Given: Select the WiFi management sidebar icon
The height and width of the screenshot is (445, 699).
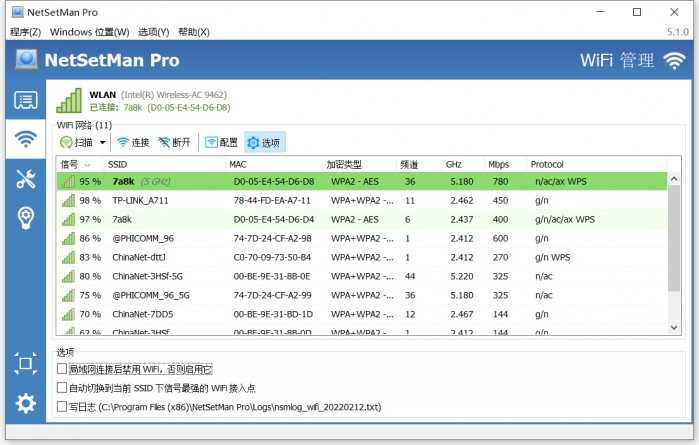Looking at the screenshot, I should click(x=26, y=139).
